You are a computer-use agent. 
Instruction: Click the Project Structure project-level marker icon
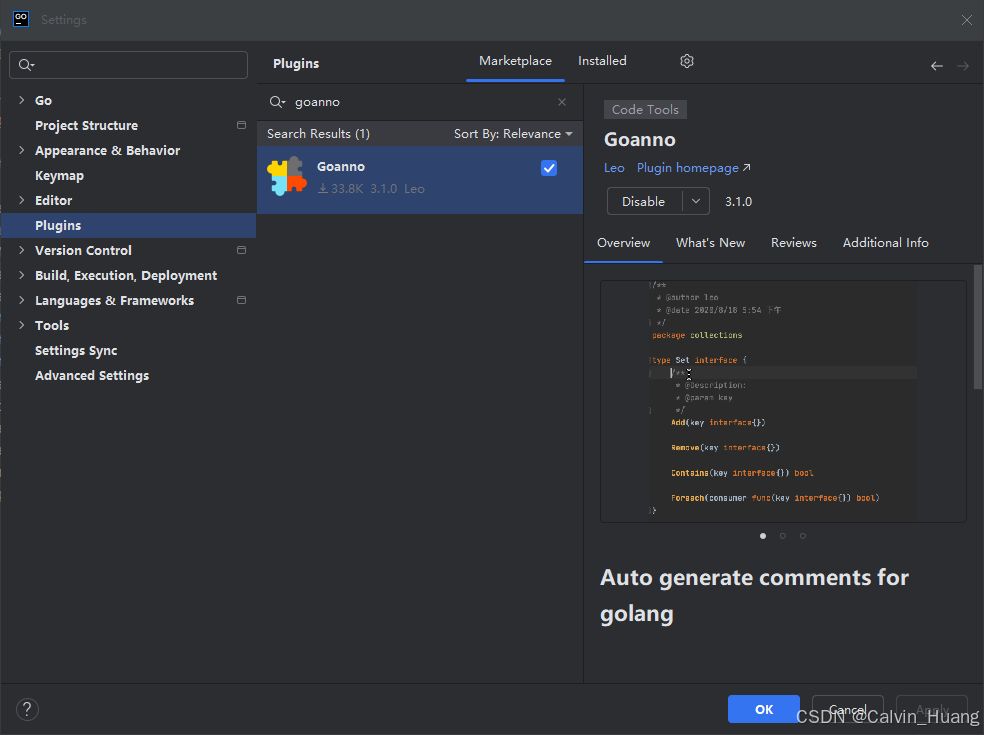[241, 125]
